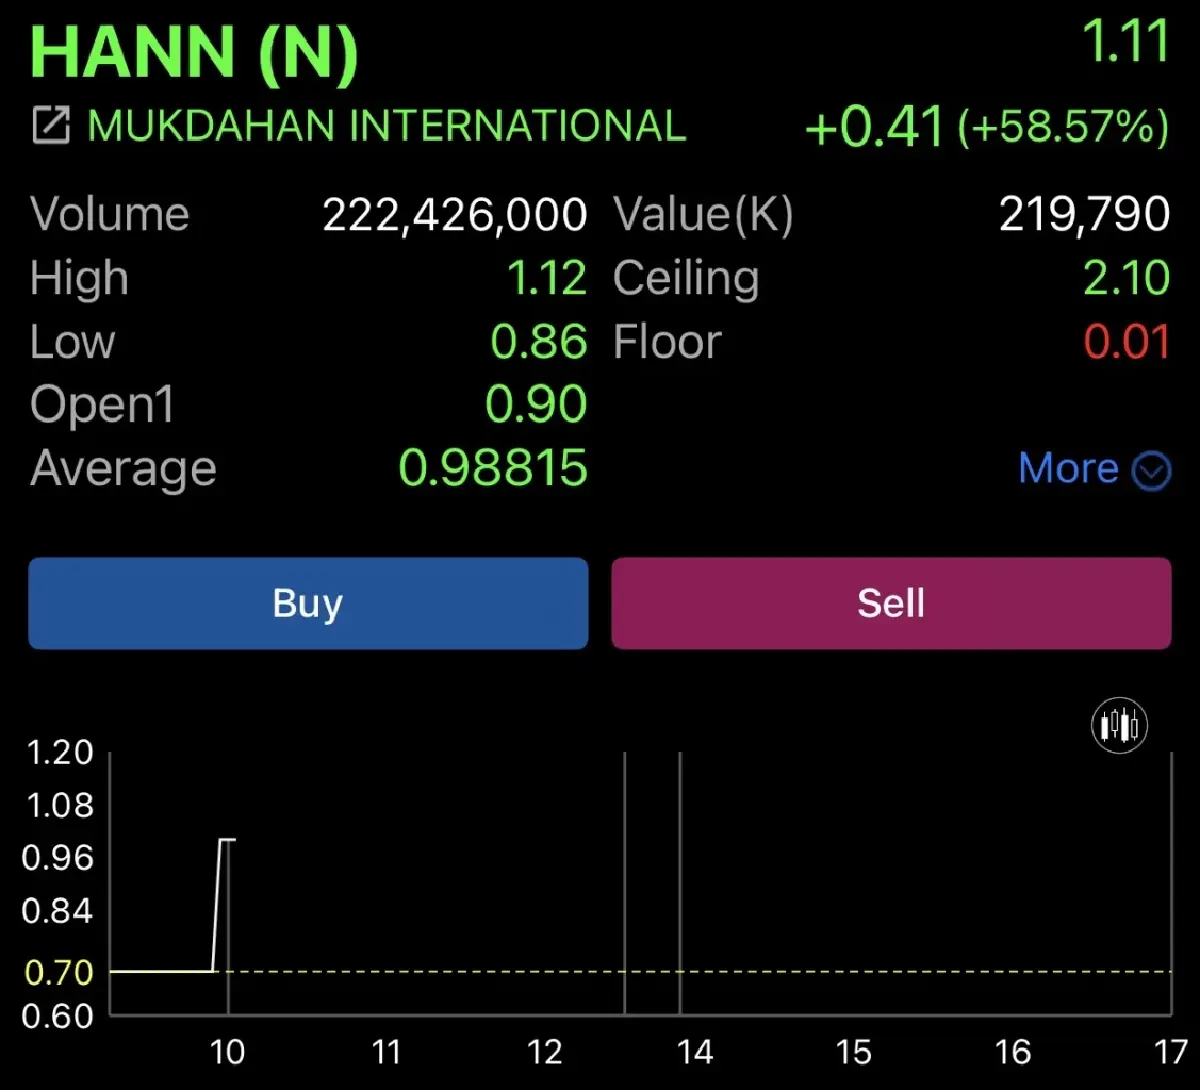Click the Floor price 0.01
Image resolution: width=1200 pixels, height=1090 pixels.
(1127, 342)
